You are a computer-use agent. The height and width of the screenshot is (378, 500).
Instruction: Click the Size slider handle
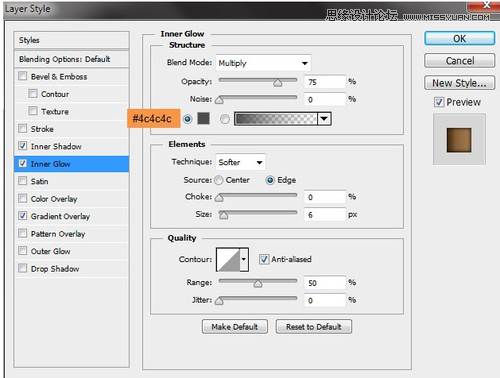point(223,215)
